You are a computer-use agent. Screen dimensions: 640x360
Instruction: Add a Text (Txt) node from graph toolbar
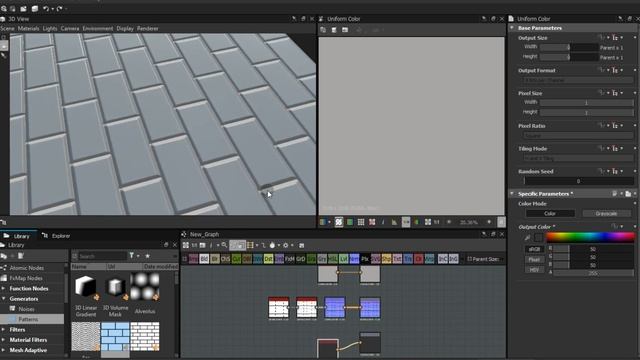pos(397,259)
